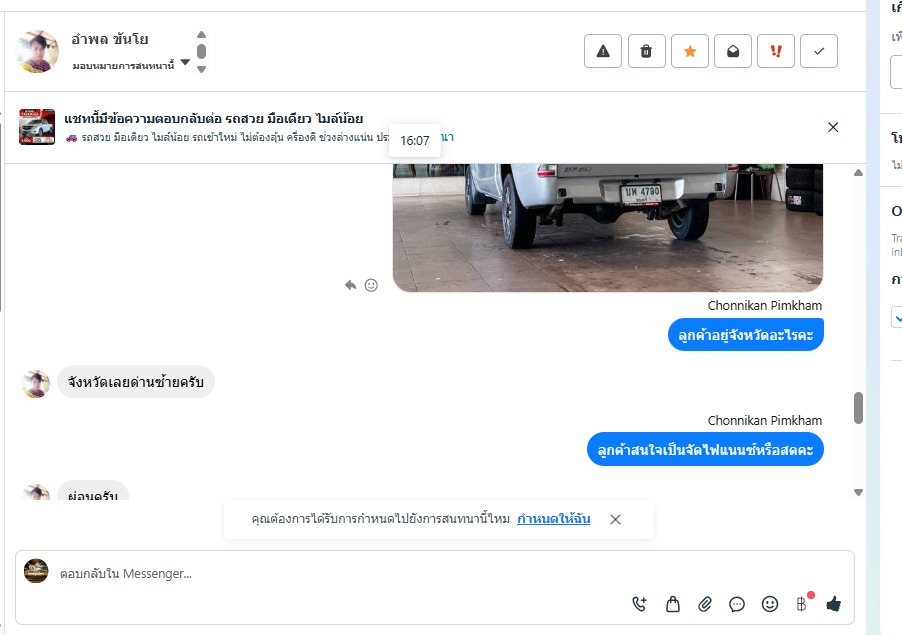Mark conversation as spam with warning icon
Viewport: 902px width, 635px height.
click(x=602, y=51)
